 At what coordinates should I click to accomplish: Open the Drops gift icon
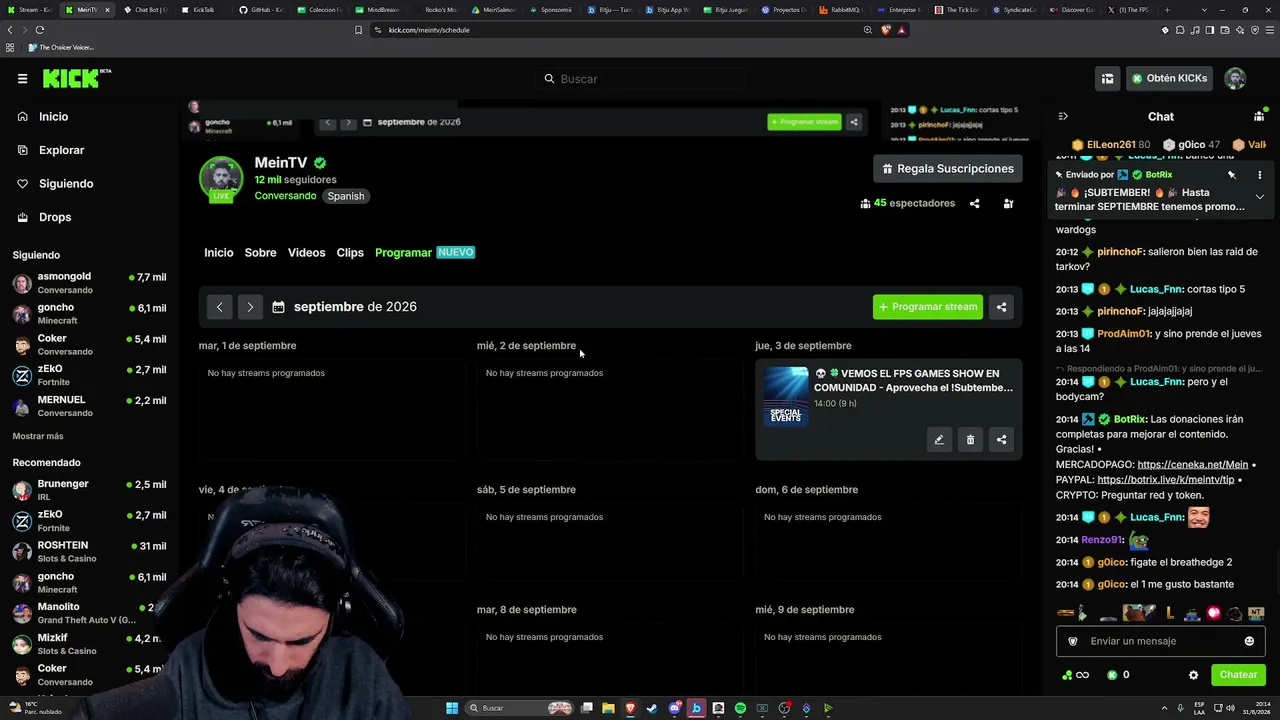tap(22, 217)
